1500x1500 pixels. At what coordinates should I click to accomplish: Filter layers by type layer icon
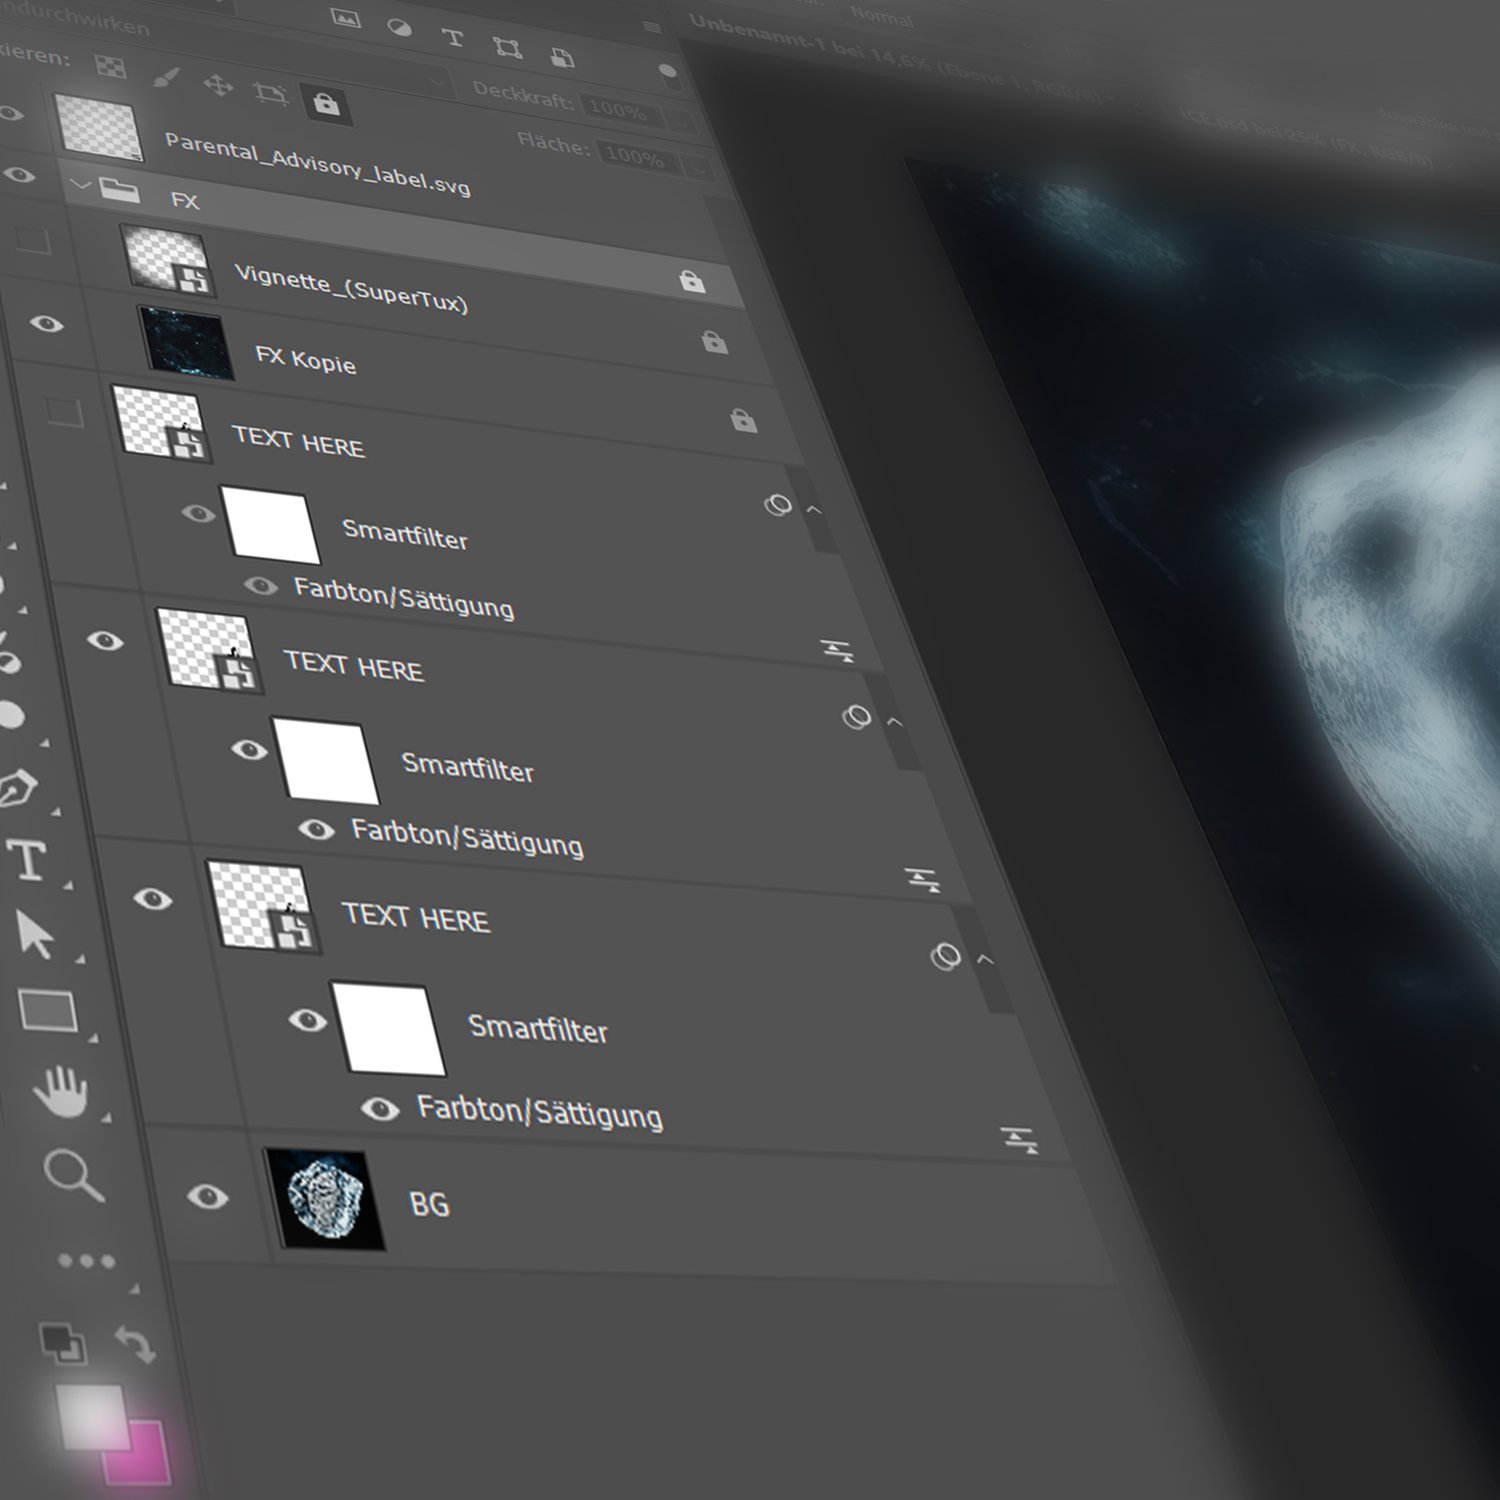452,38
